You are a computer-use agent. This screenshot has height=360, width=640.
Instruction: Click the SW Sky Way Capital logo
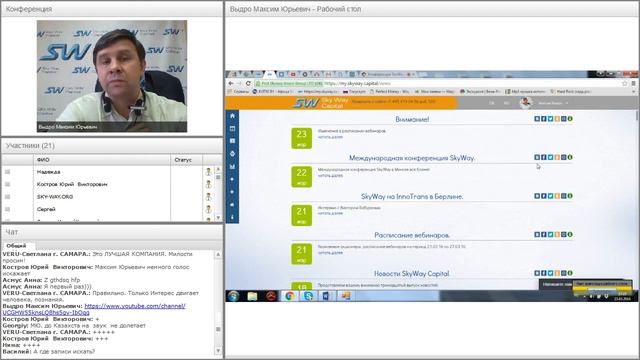click(320, 102)
